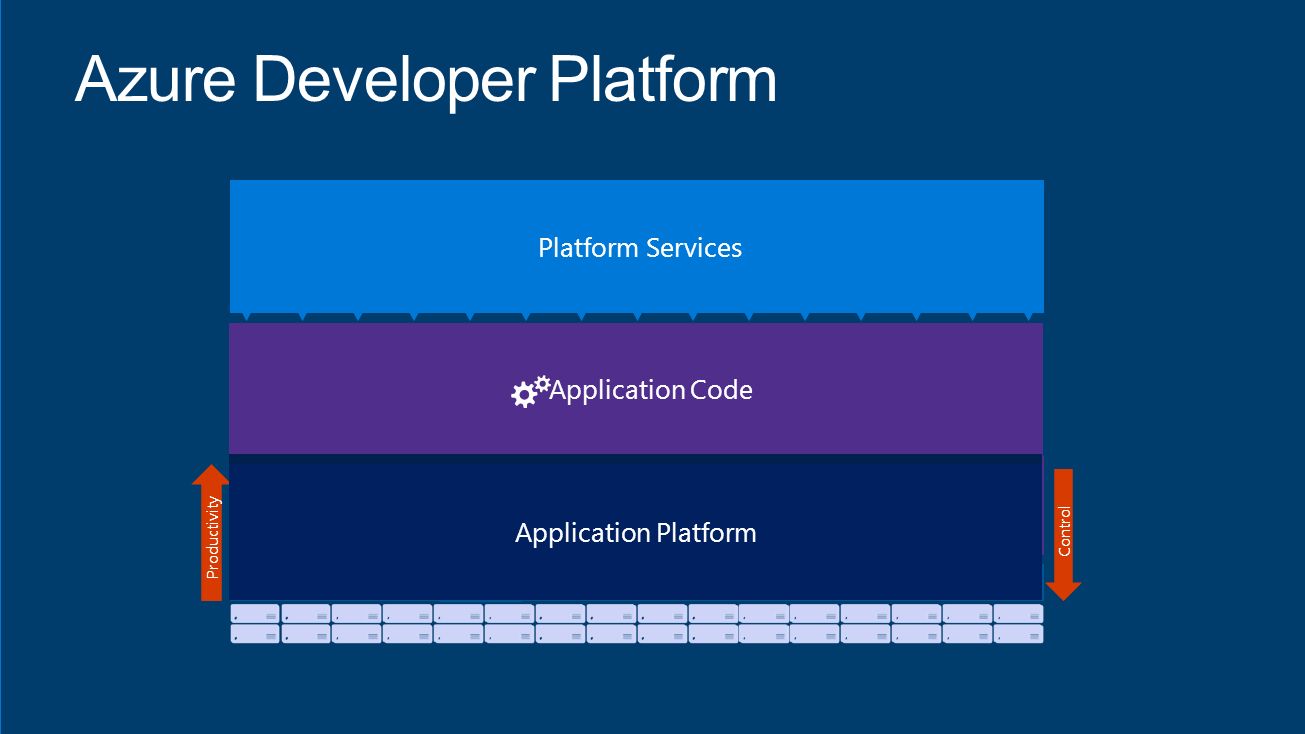This screenshot has width=1305, height=734.
Task: Click the Platform Services label text
Action: pos(640,247)
